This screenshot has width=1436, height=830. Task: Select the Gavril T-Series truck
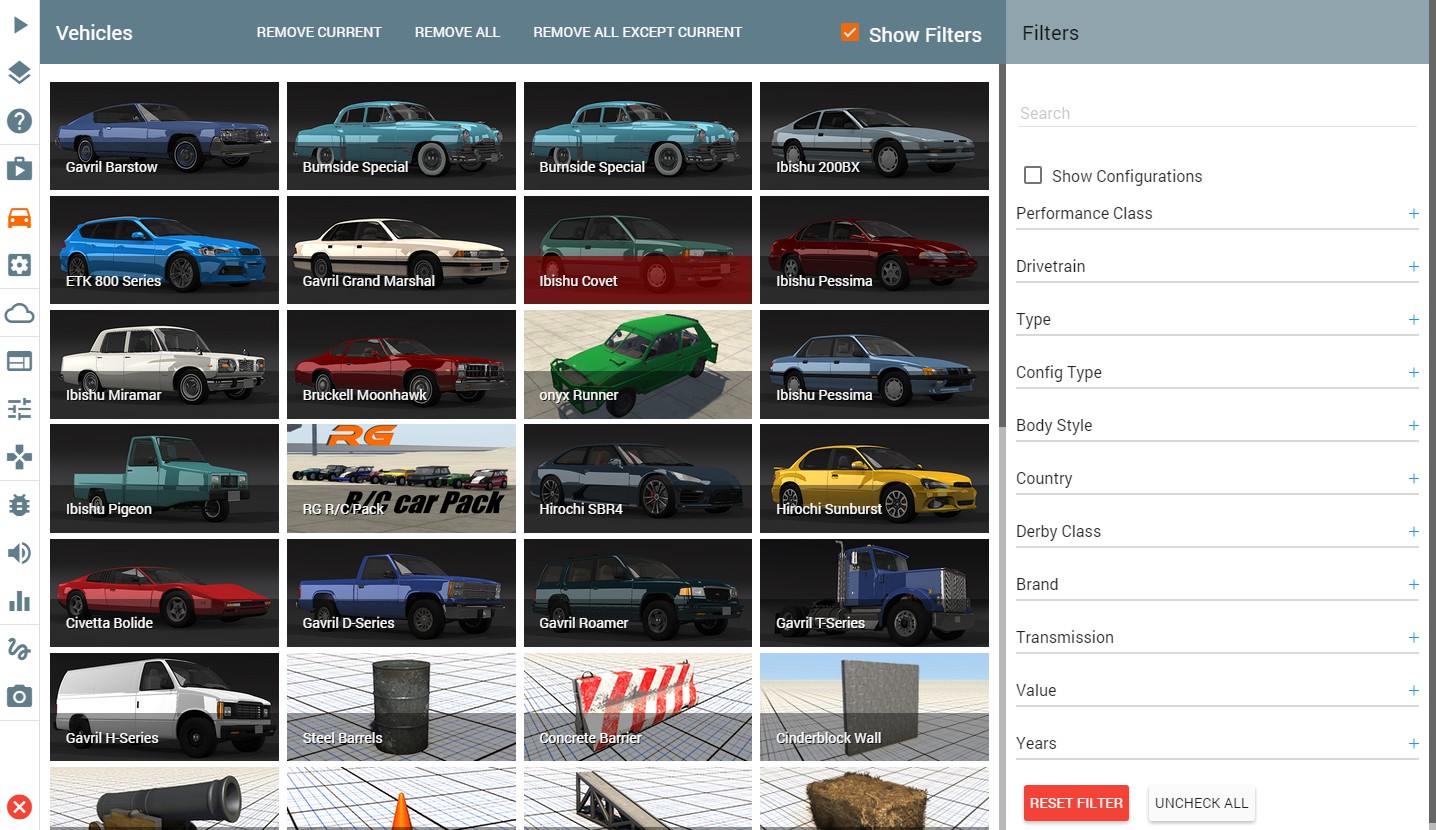click(874, 593)
